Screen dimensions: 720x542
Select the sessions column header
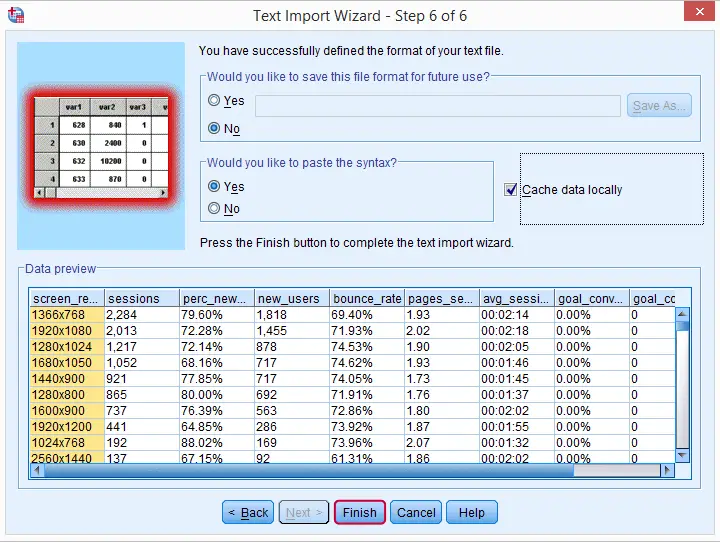coord(142,299)
